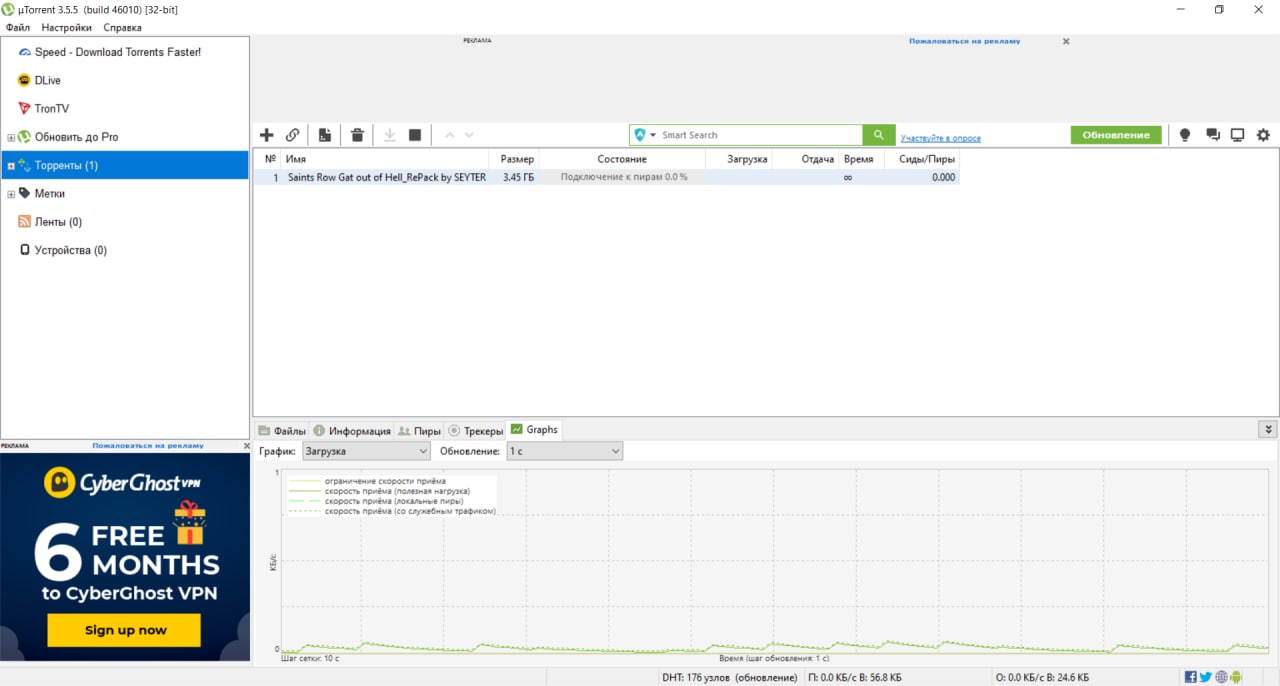Screen dimensions: 1280x686
Task: Click the green search magnifier button
Action: pos(878,135)
